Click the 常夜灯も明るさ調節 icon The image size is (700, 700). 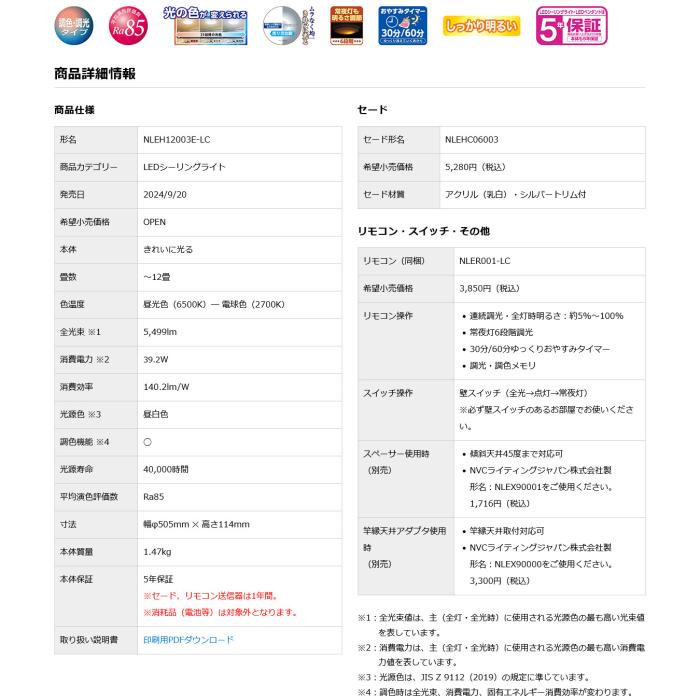pyautogui.click(x=346, y=26)
